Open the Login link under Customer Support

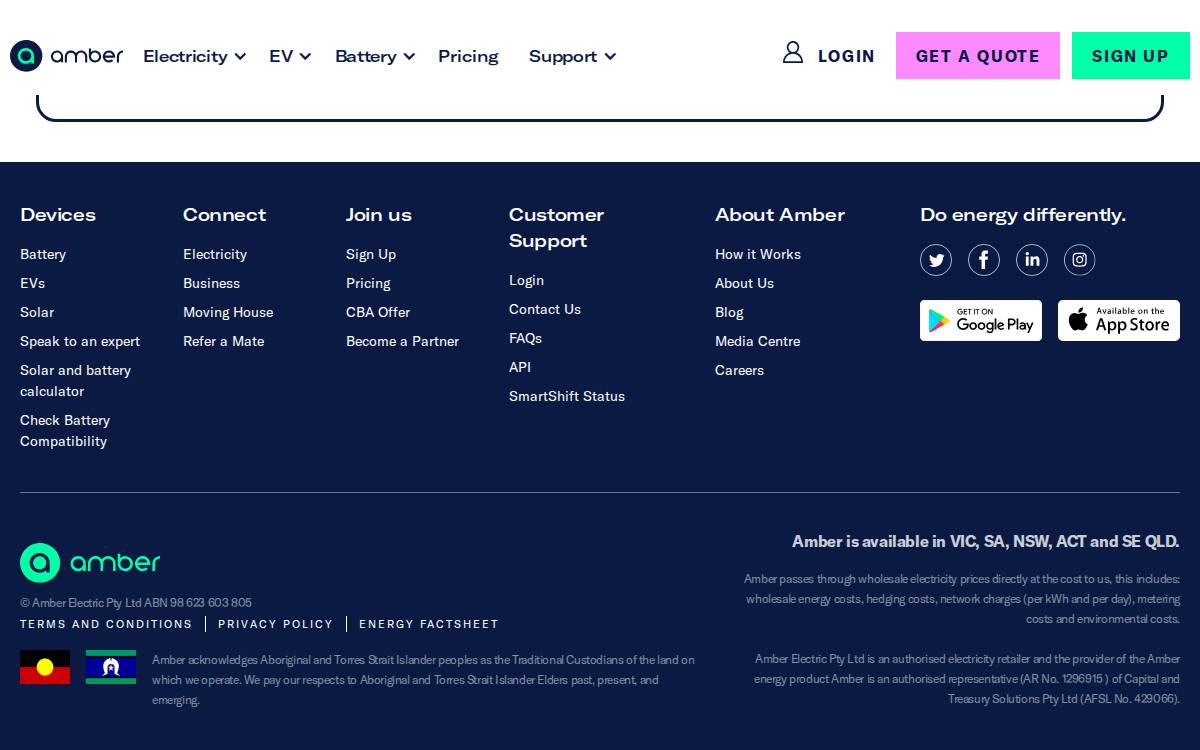point(526,280)
